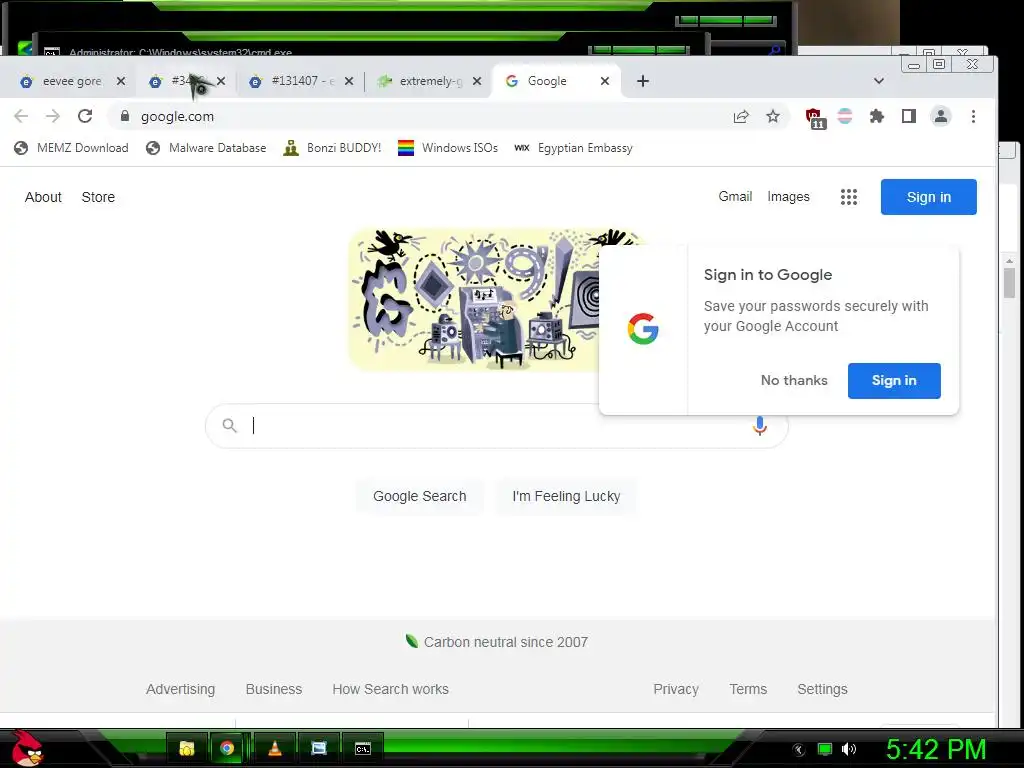The height and width of the screenshot is (768, 1024).
Task: Search by voice with the microphone
Action: pos(760,426)
